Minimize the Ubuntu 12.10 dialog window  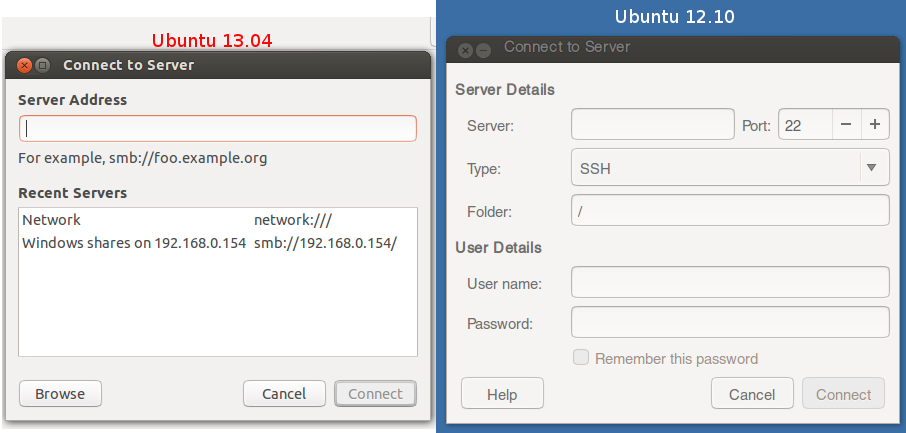pos(483,50)
